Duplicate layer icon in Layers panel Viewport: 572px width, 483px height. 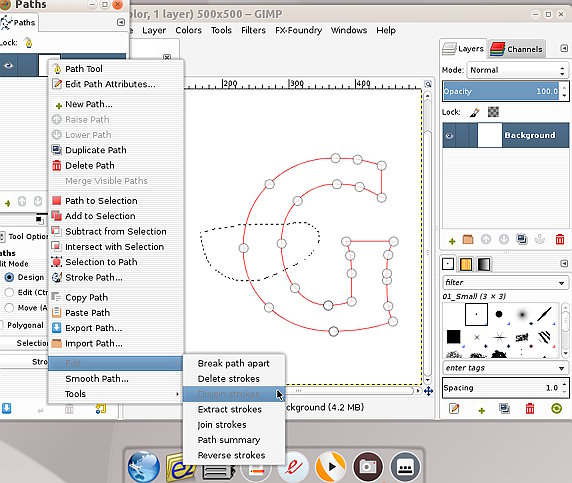522,240
